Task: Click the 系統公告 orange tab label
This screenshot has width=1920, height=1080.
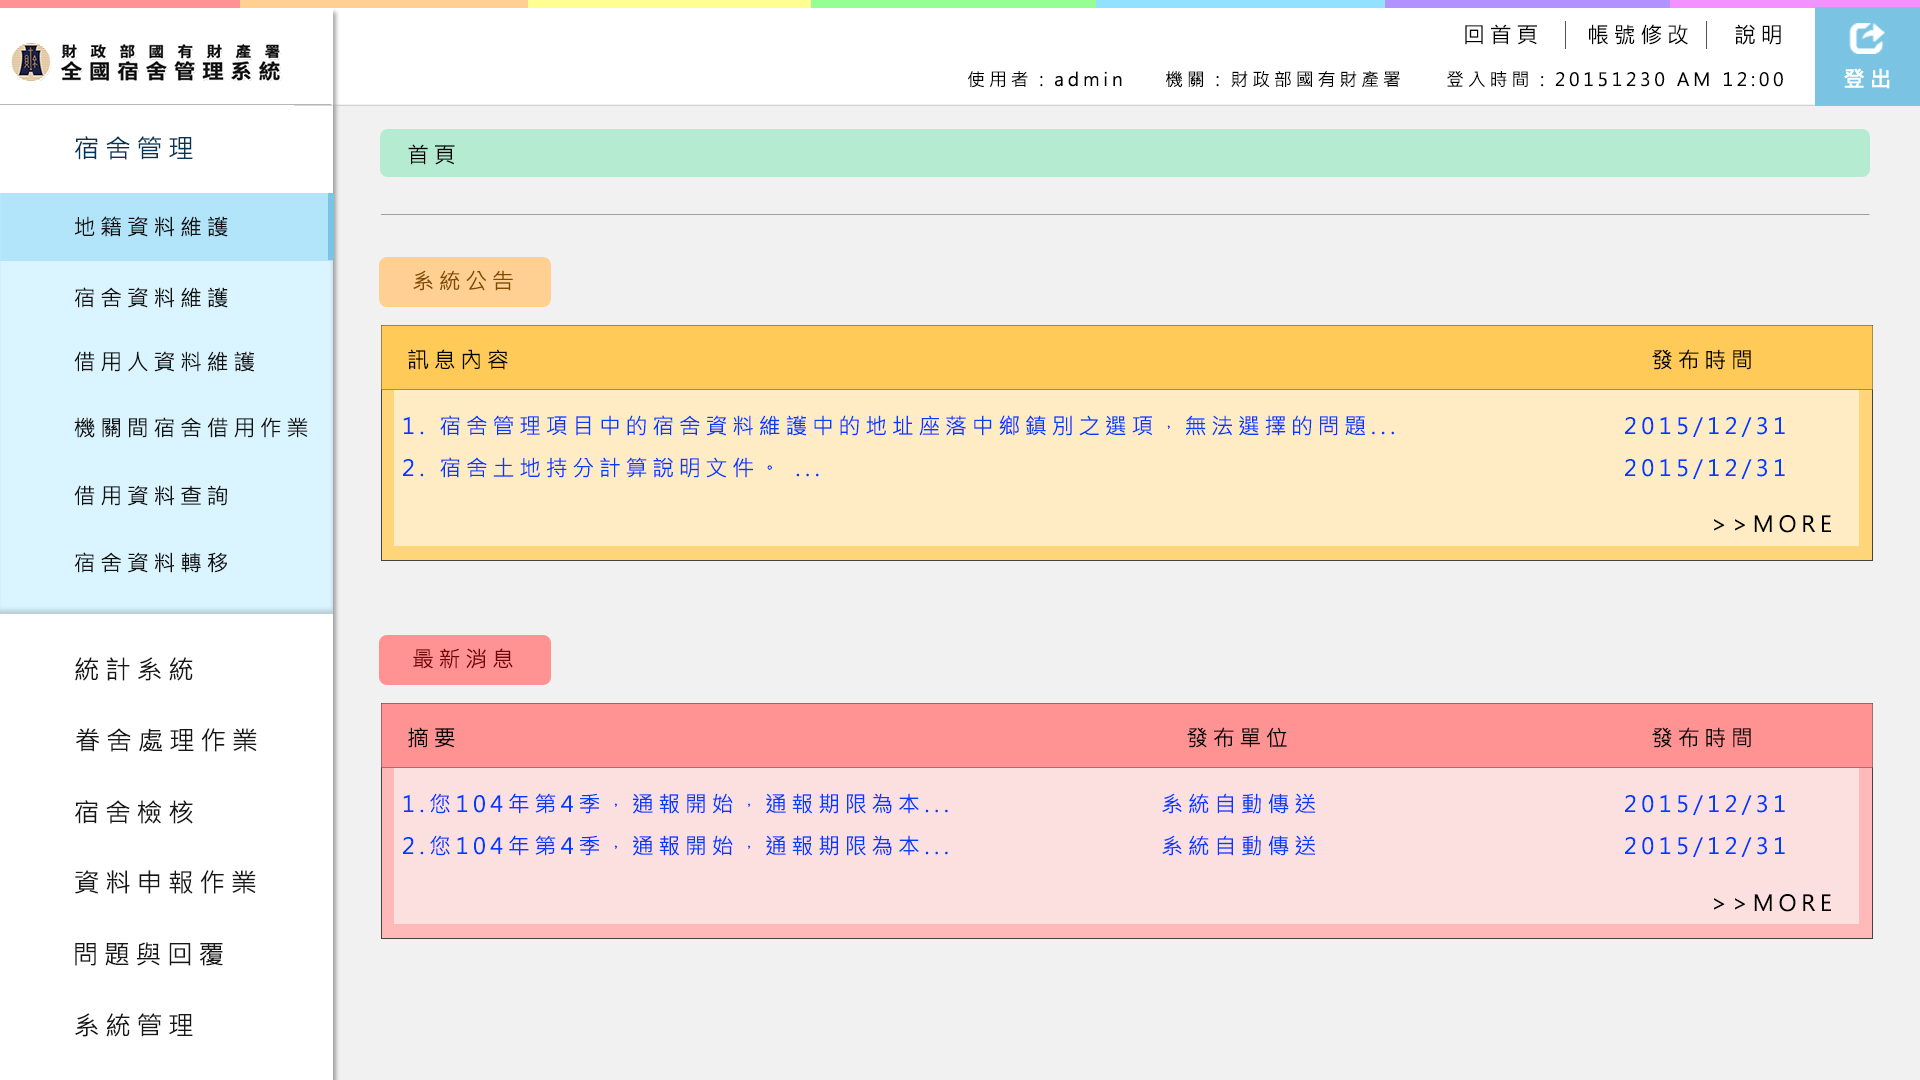Action: (464, 282)
